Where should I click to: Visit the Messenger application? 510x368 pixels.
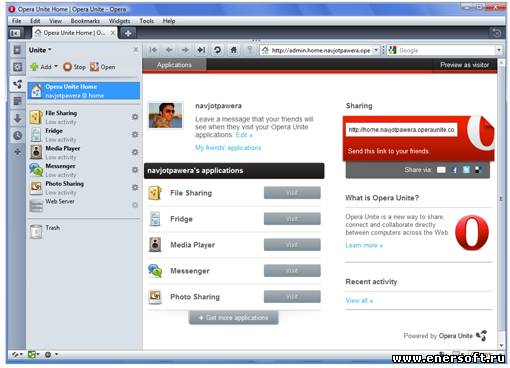(292, 271)
